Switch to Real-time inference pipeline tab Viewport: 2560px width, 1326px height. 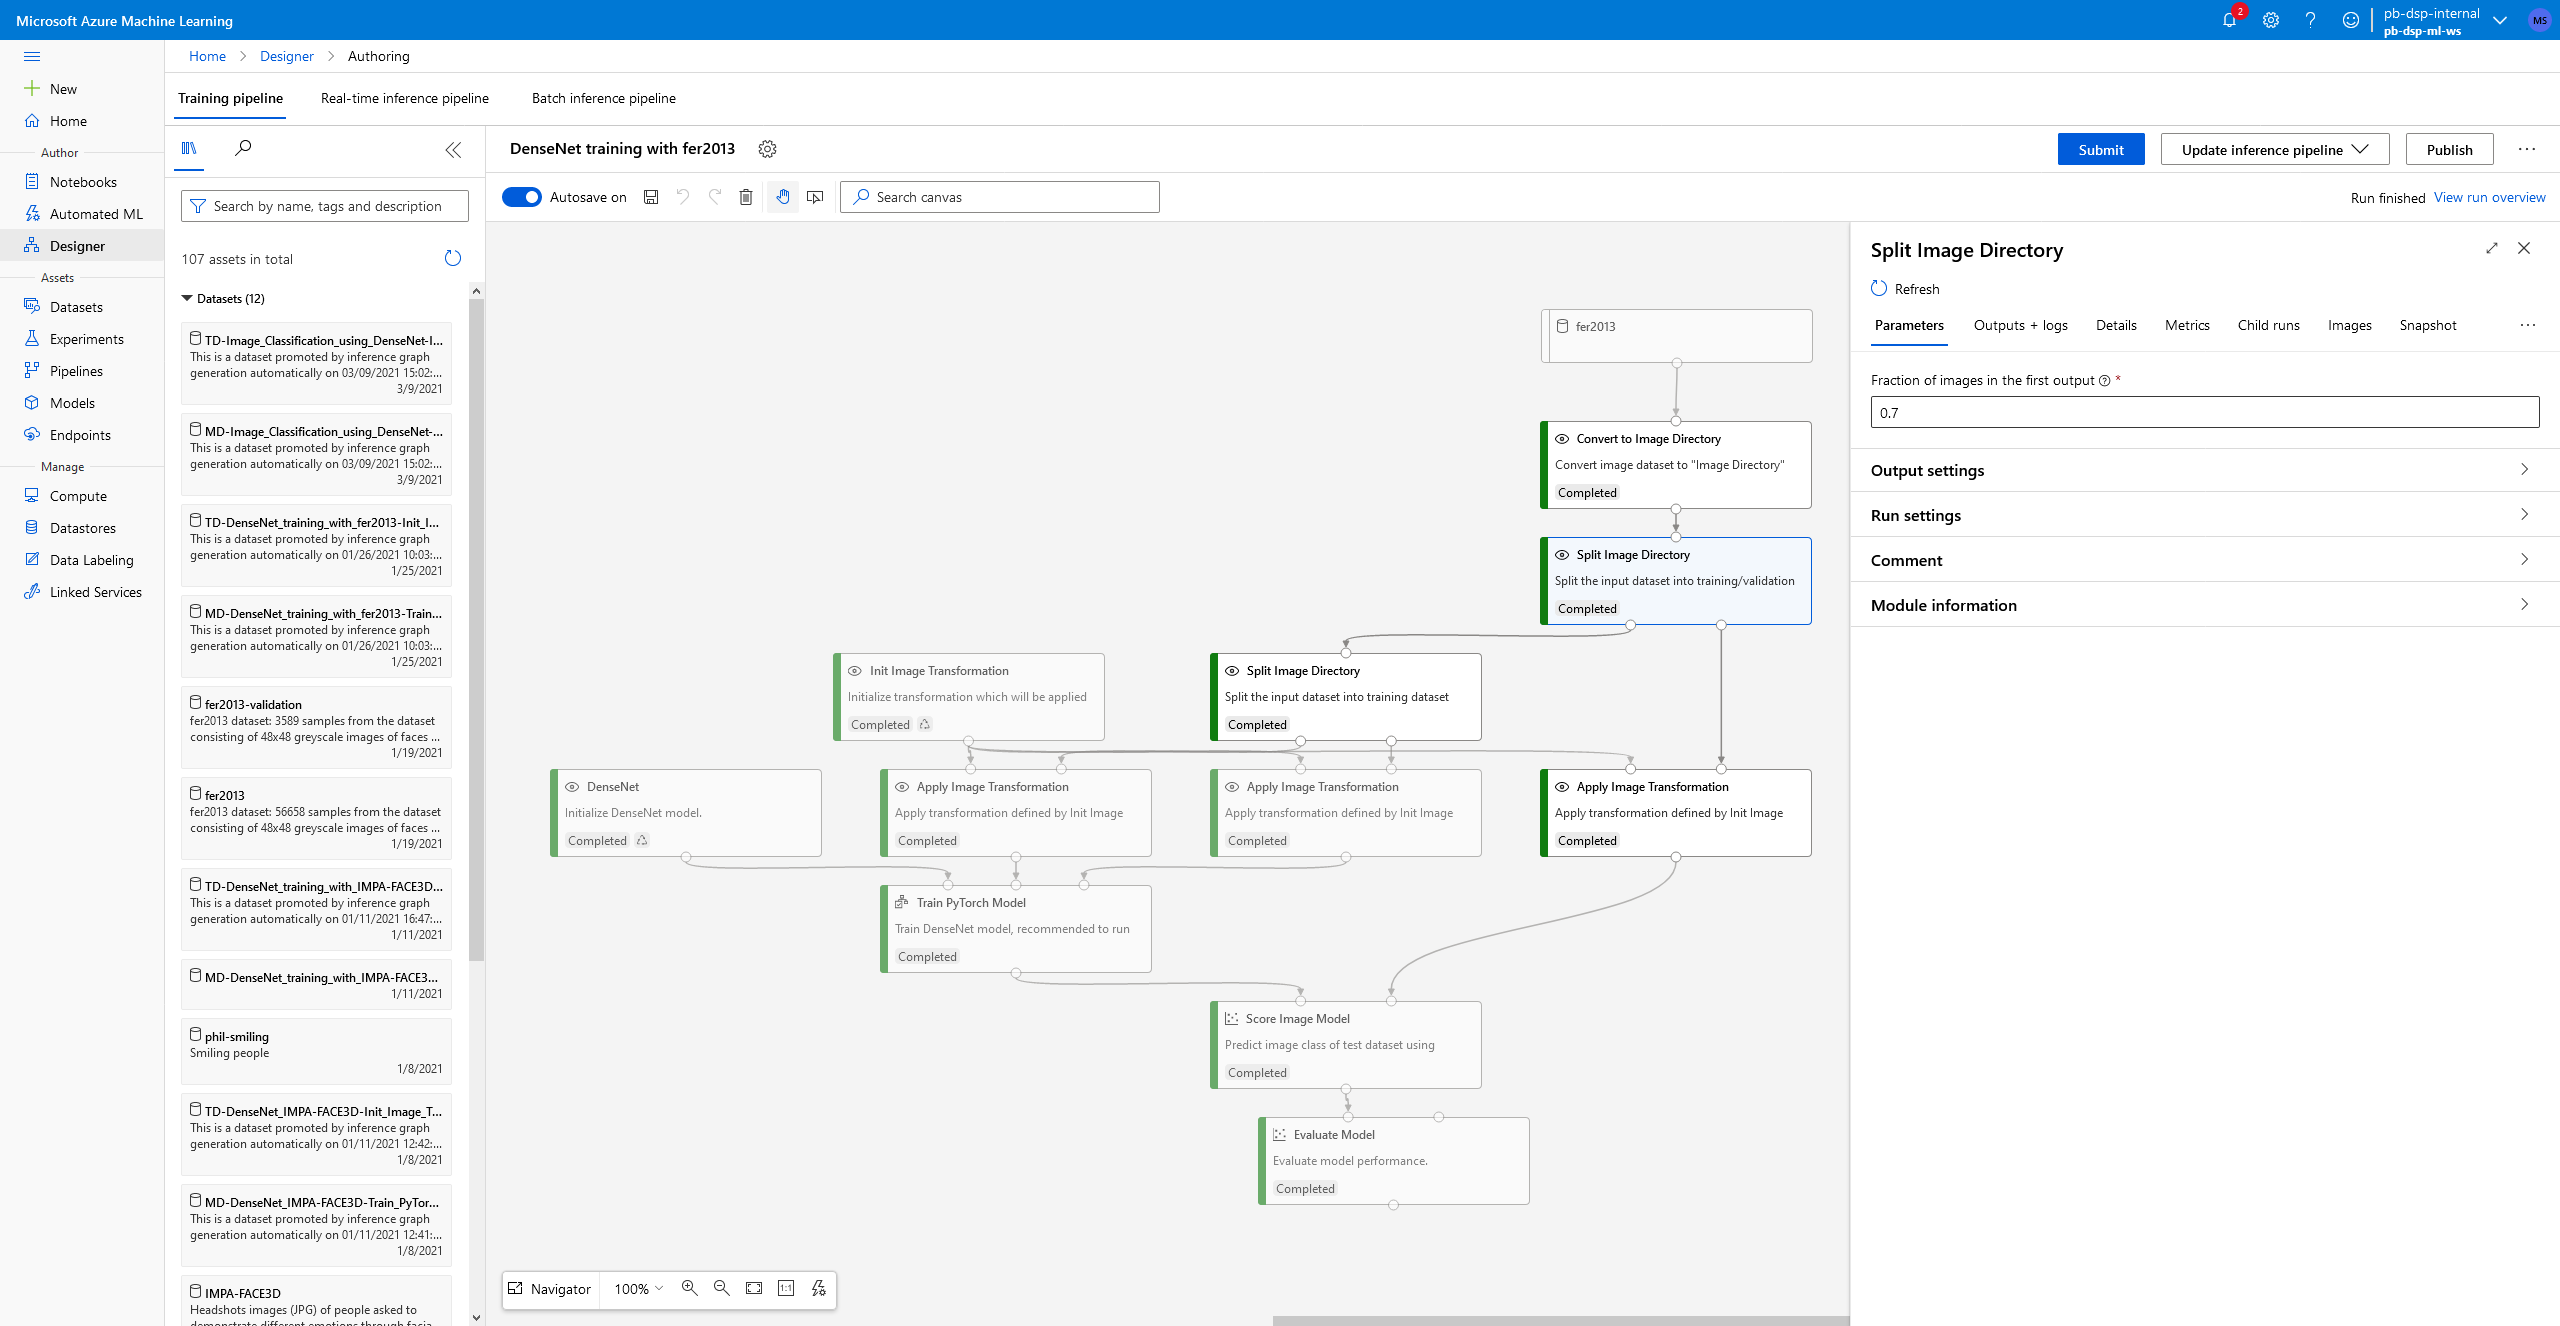pyautogui.click(x=405, y=98)
